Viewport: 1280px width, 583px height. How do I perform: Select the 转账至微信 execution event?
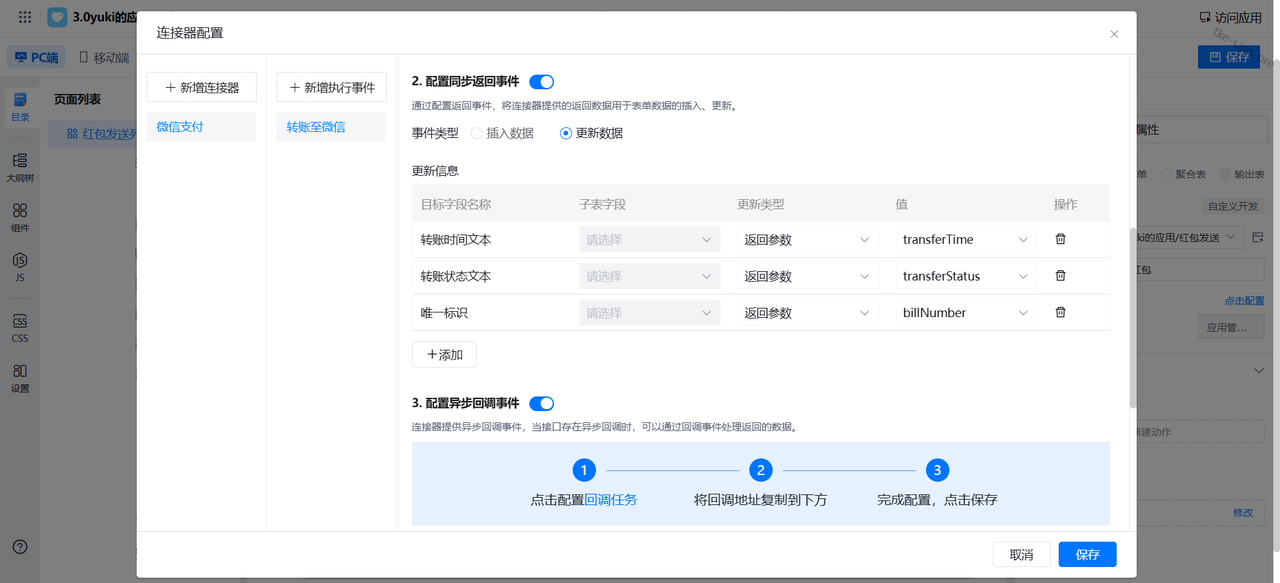331,127
